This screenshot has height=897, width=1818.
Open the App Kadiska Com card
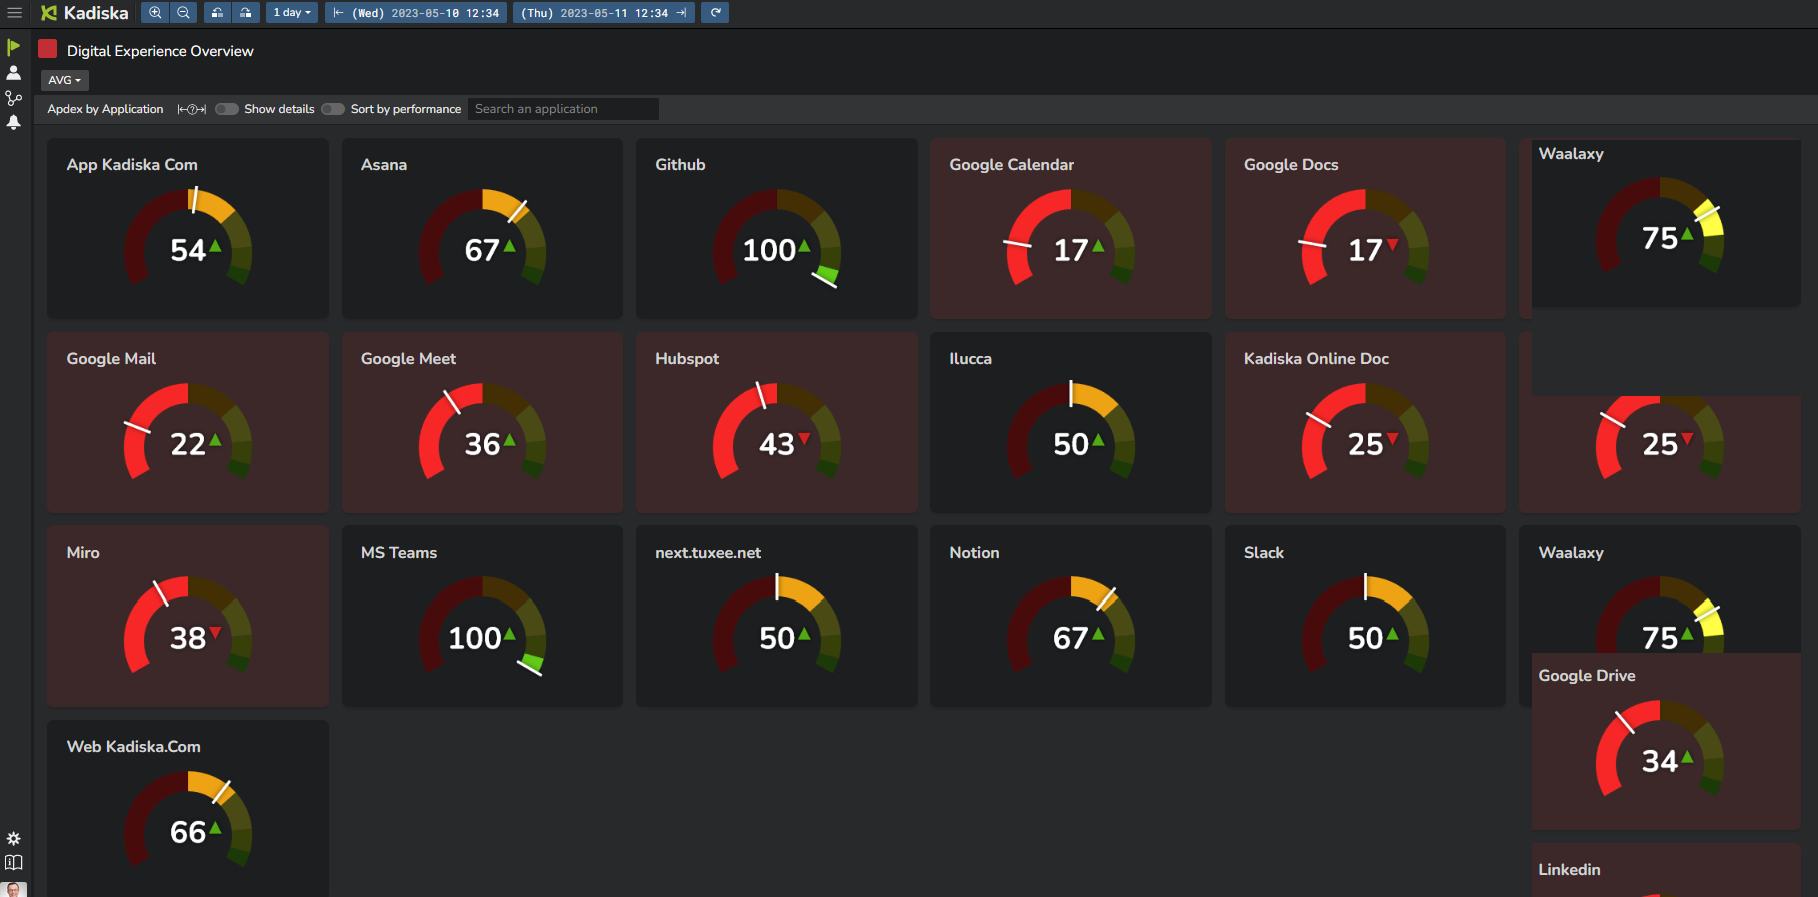[x=188, y=229]
